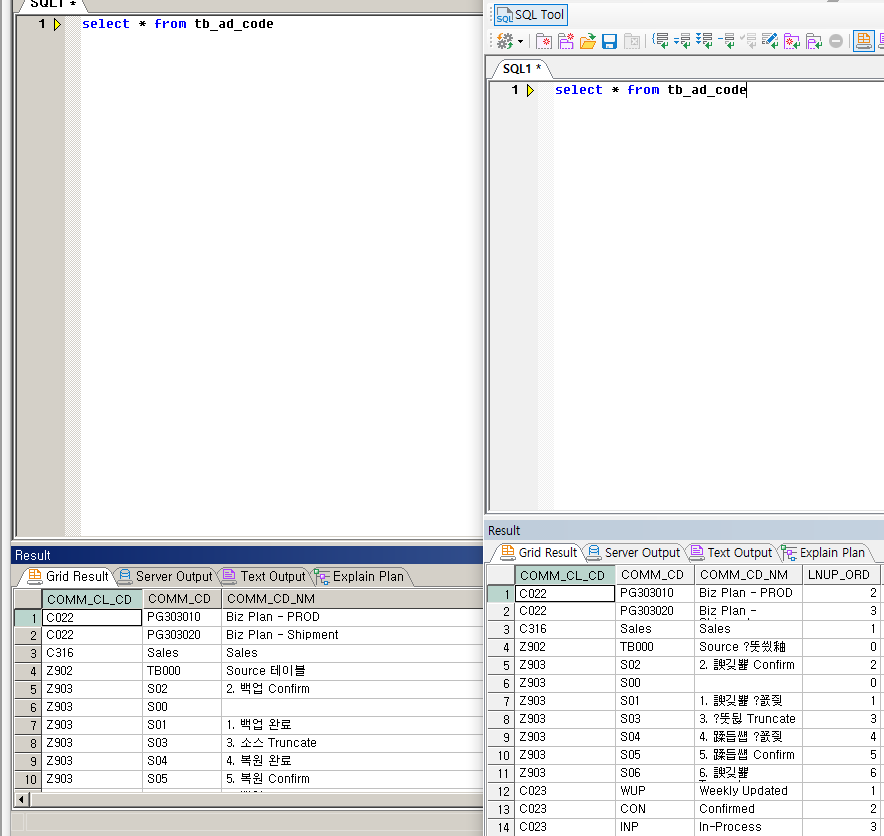Save the query with the floppy disk icon
The height and width of the screenshot is (836, 884).
pos(609,41)
